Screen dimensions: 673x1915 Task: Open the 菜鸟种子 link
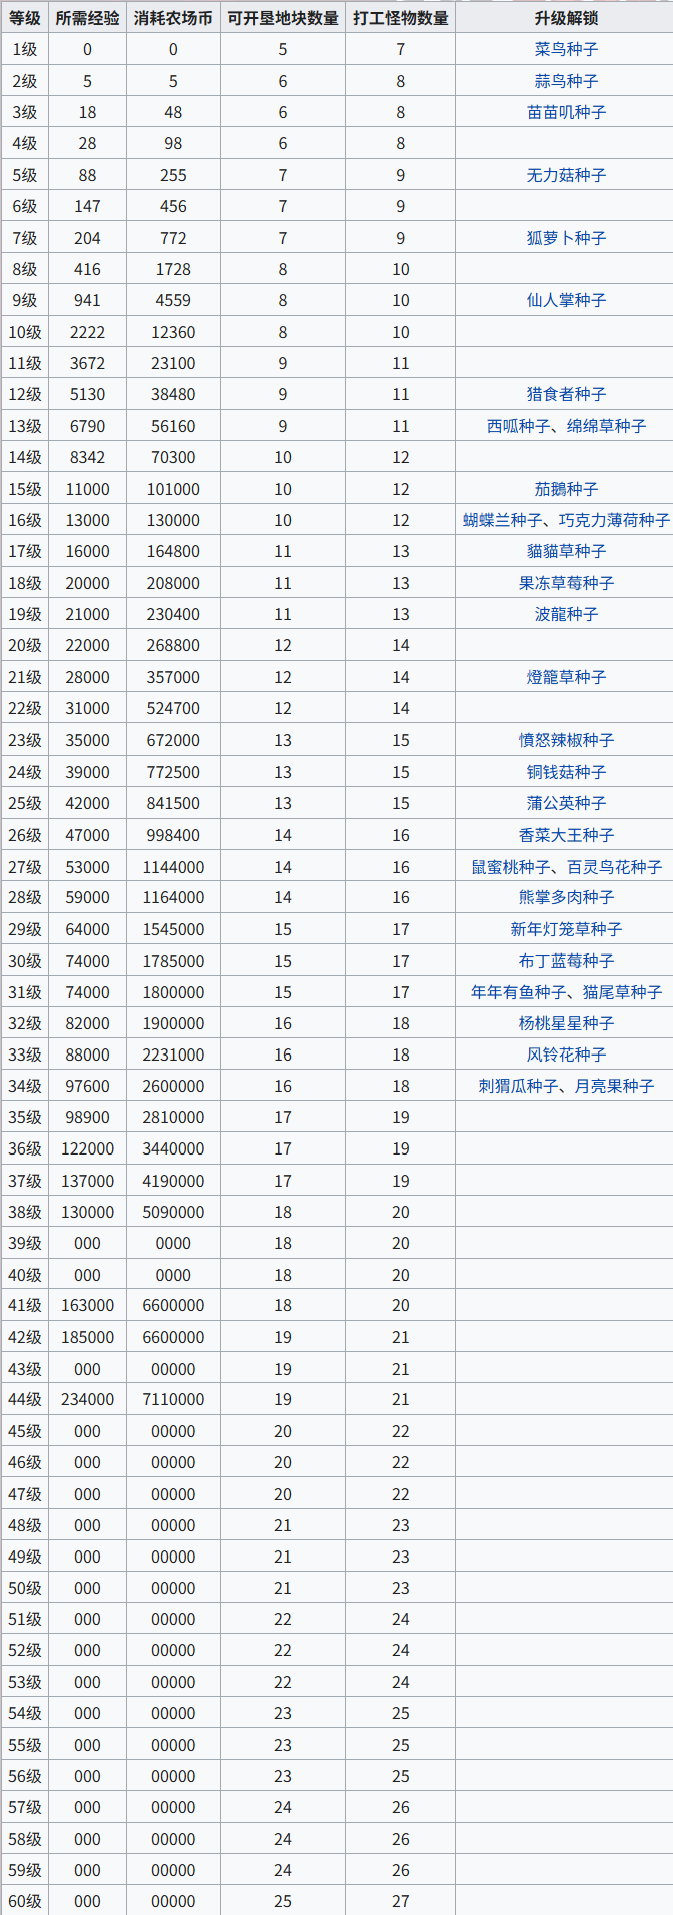point(566,49)
